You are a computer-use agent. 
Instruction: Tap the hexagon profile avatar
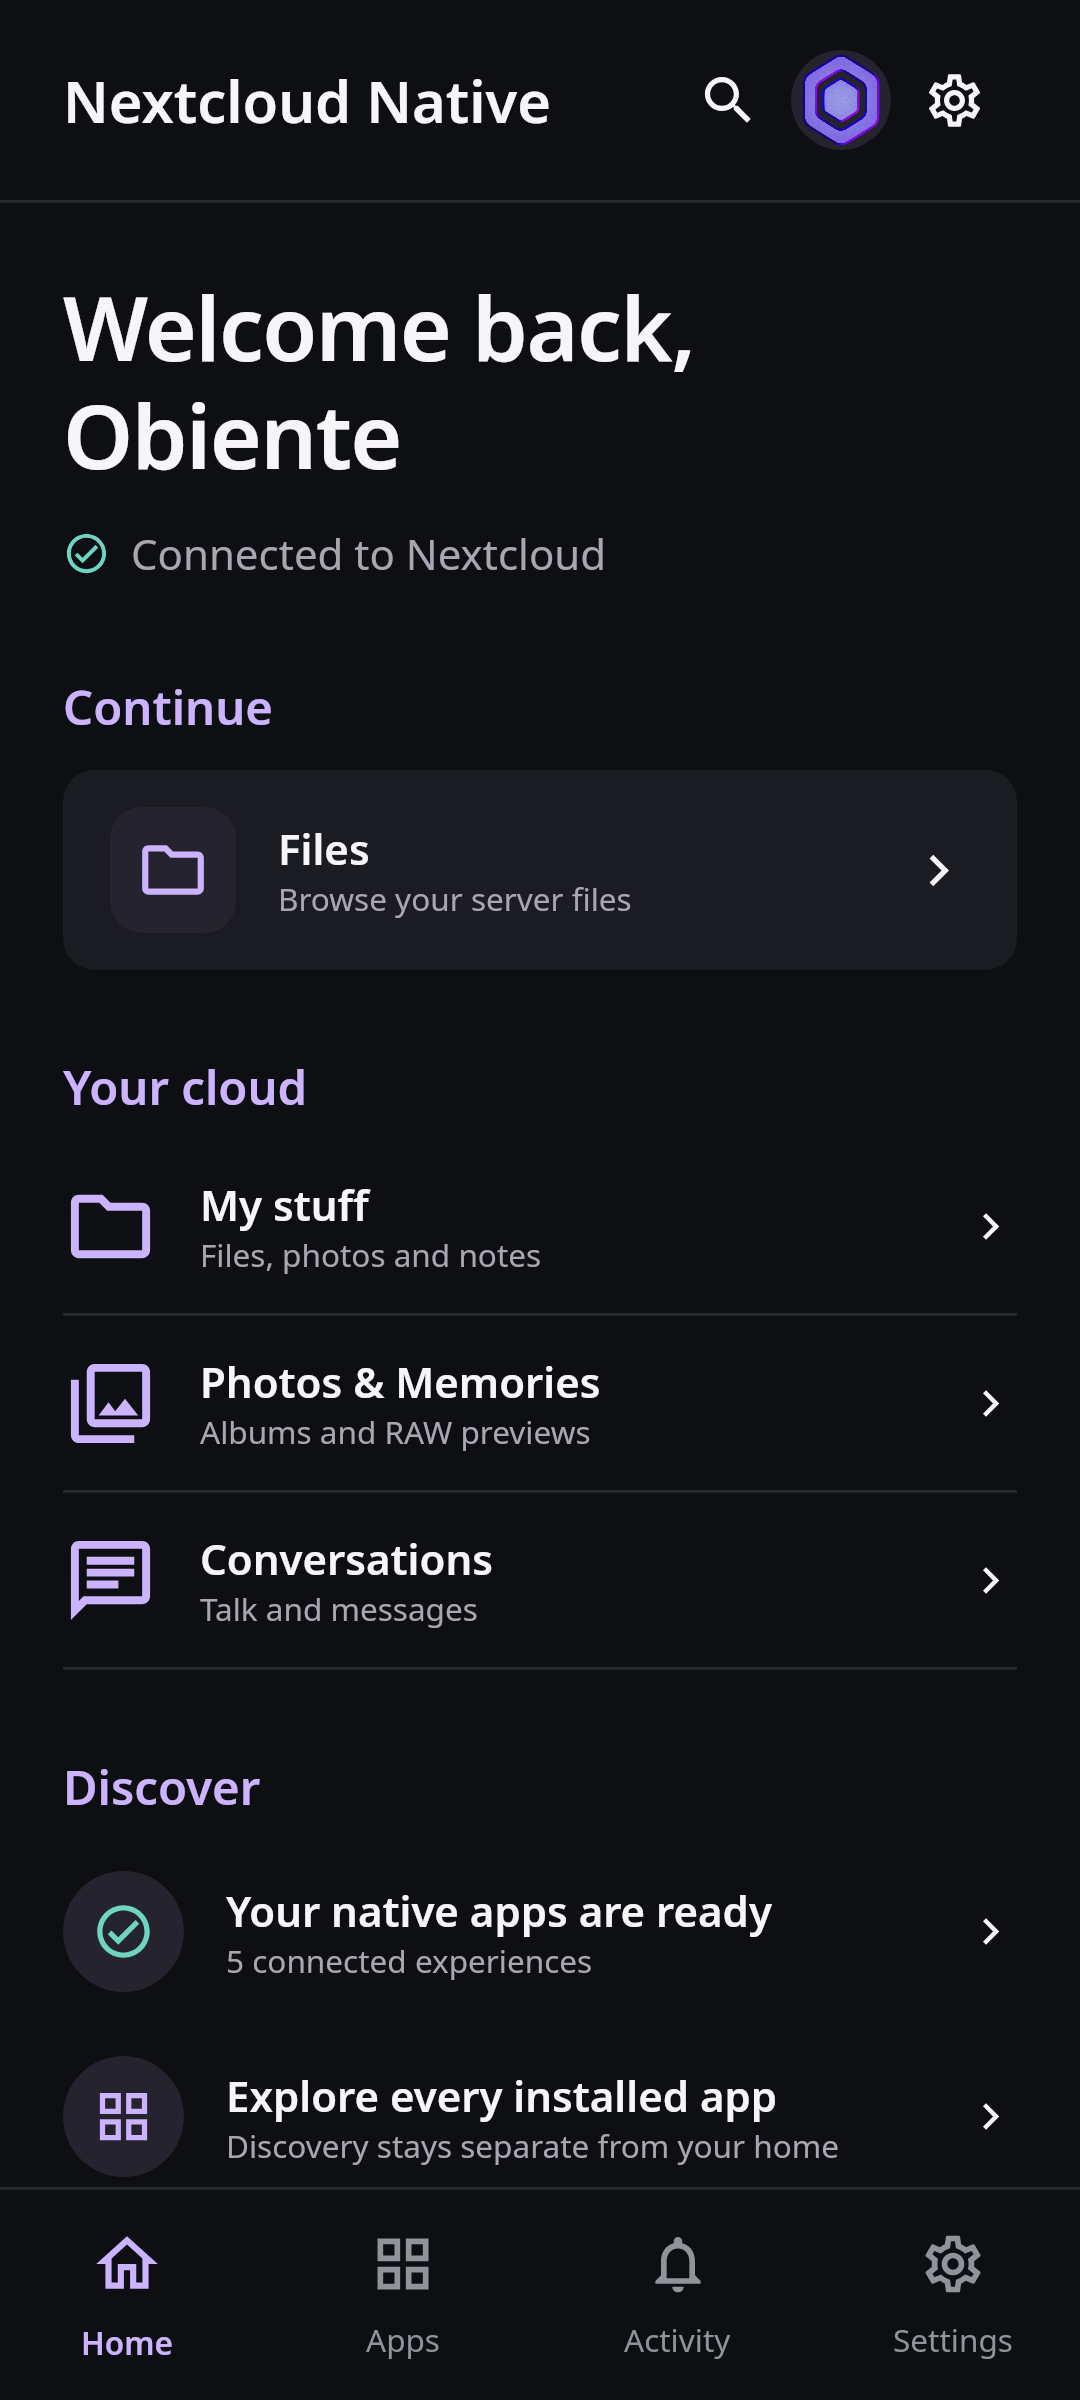841,100
